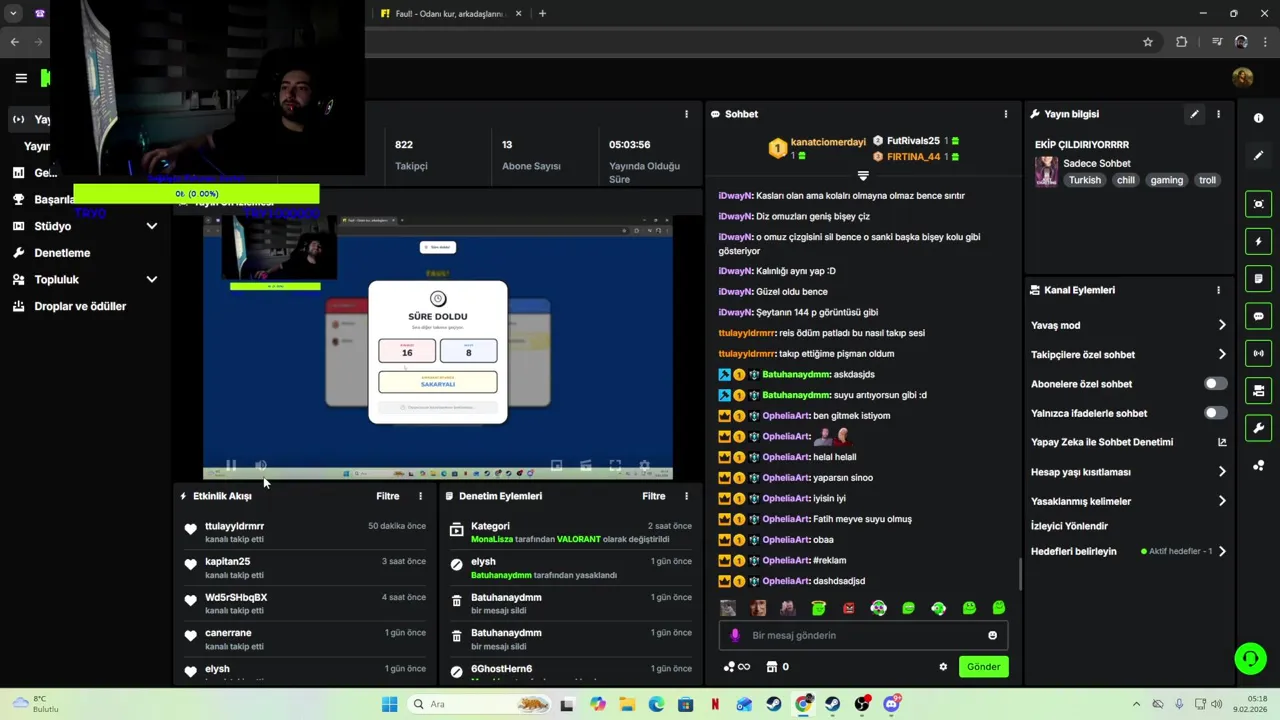Mute the stream preview volume icon
The height and width of the screenshot is (720, 1280).
click(261, 466)
